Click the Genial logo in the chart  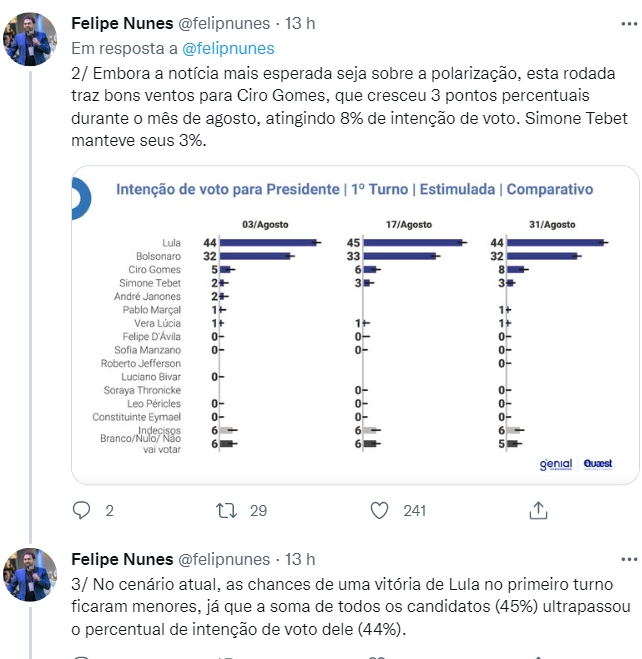click(555, 464)
